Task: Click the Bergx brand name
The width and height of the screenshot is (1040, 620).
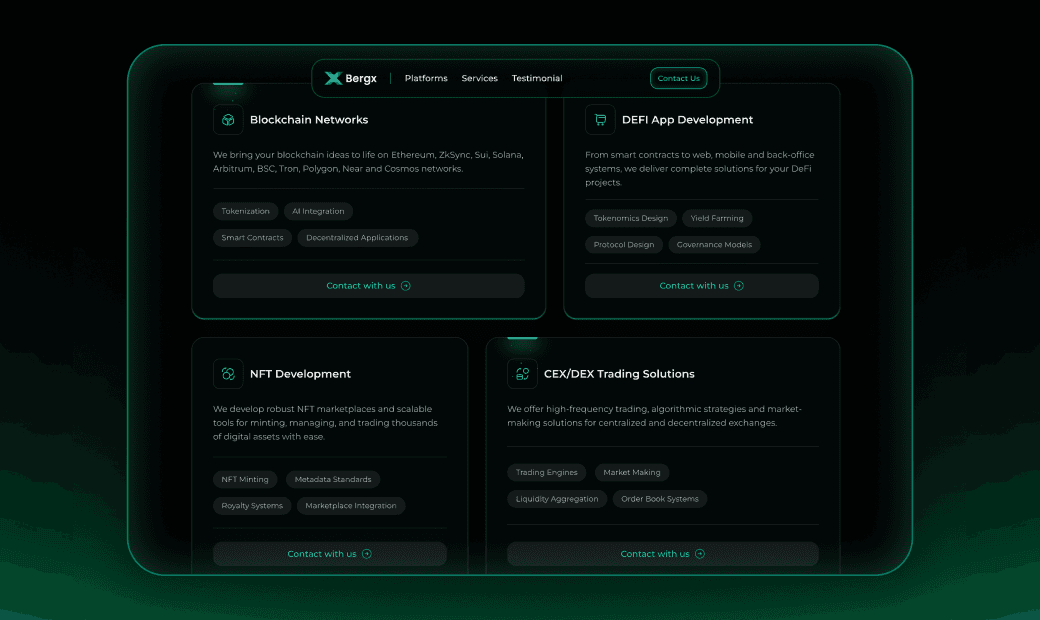Action: coord(361,78)
